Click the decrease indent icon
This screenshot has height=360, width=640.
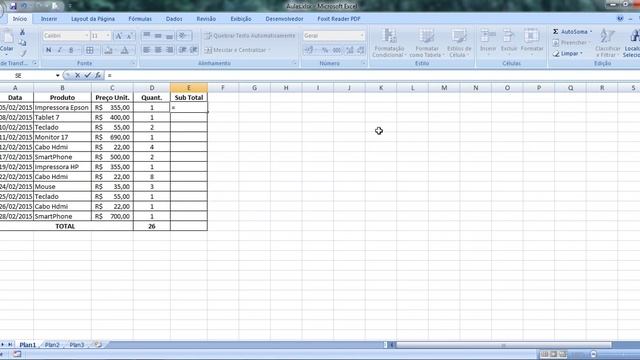click(x=182, y=50)
